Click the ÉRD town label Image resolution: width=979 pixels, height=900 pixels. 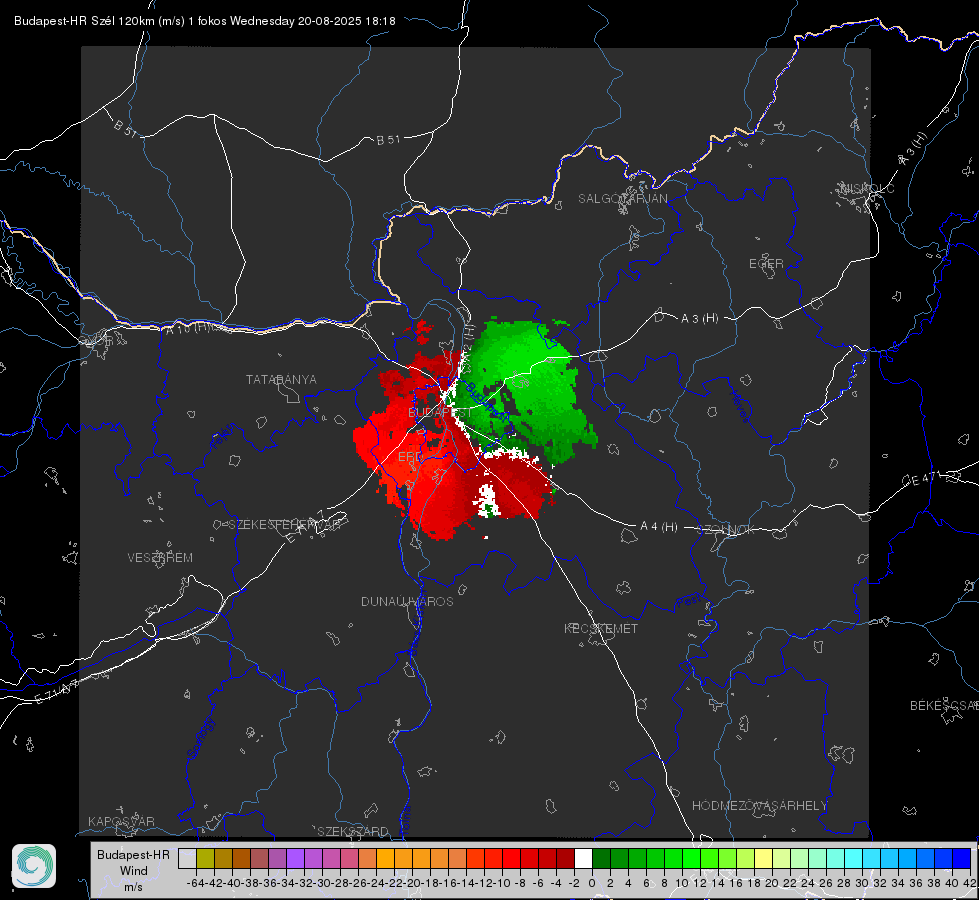point(410,457)
